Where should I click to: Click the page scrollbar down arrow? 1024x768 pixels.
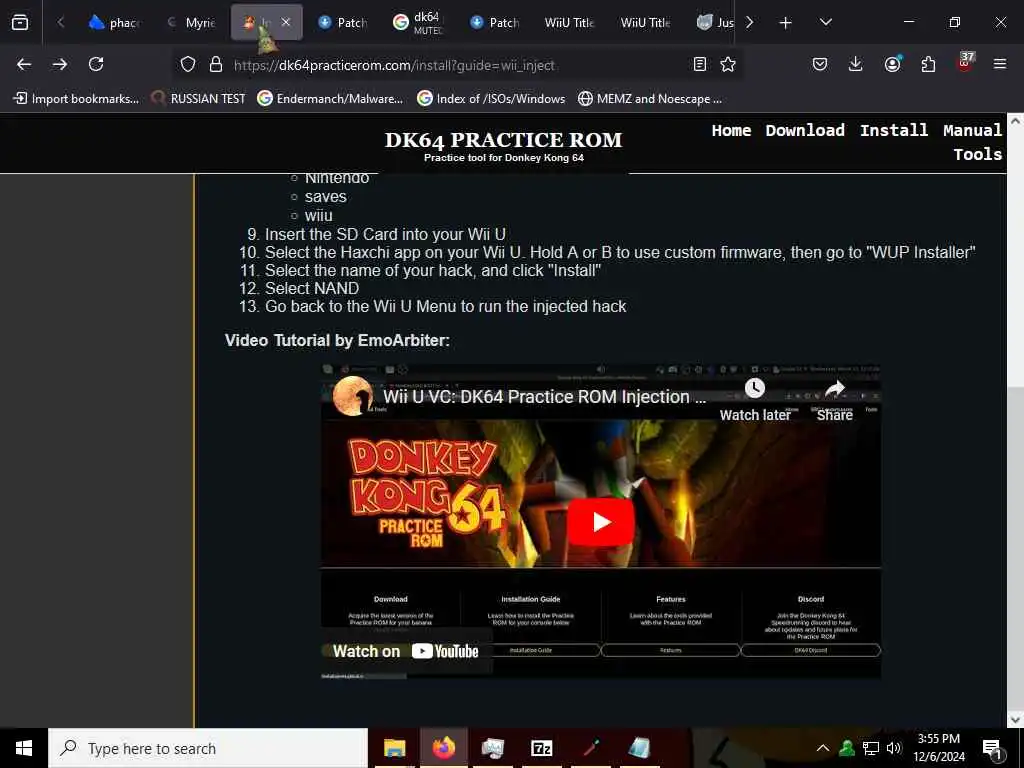pos(1015,719)
